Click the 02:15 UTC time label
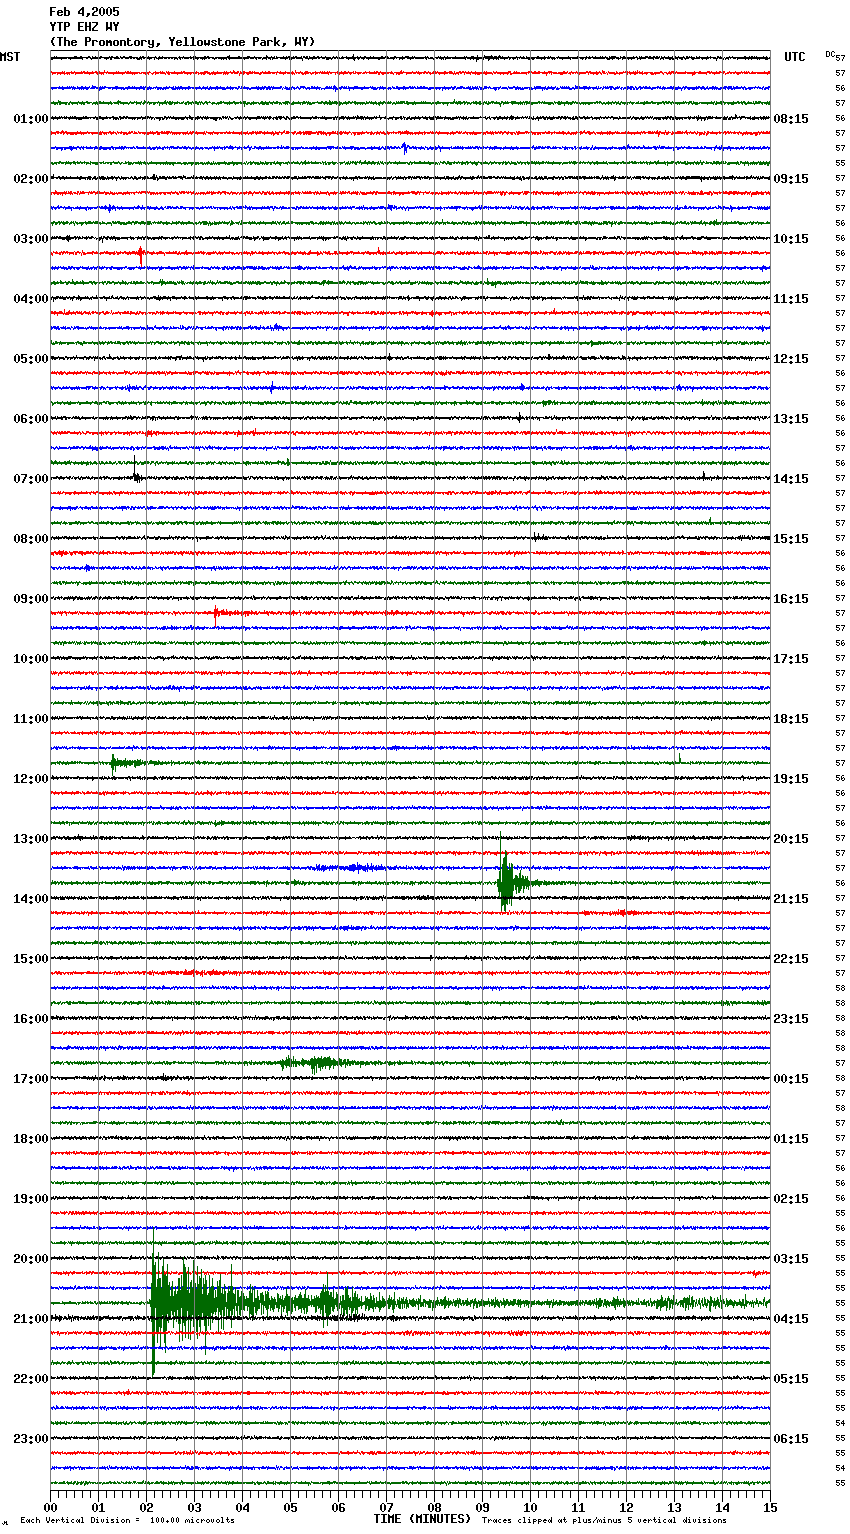This screenshot has height=1534, width=850. 791,1199
